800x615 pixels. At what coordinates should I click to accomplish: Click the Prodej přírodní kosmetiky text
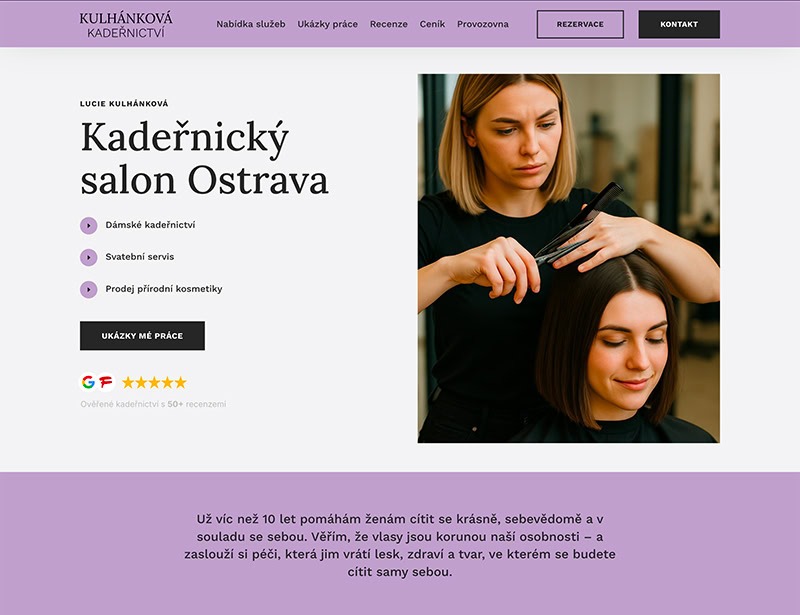164,289
